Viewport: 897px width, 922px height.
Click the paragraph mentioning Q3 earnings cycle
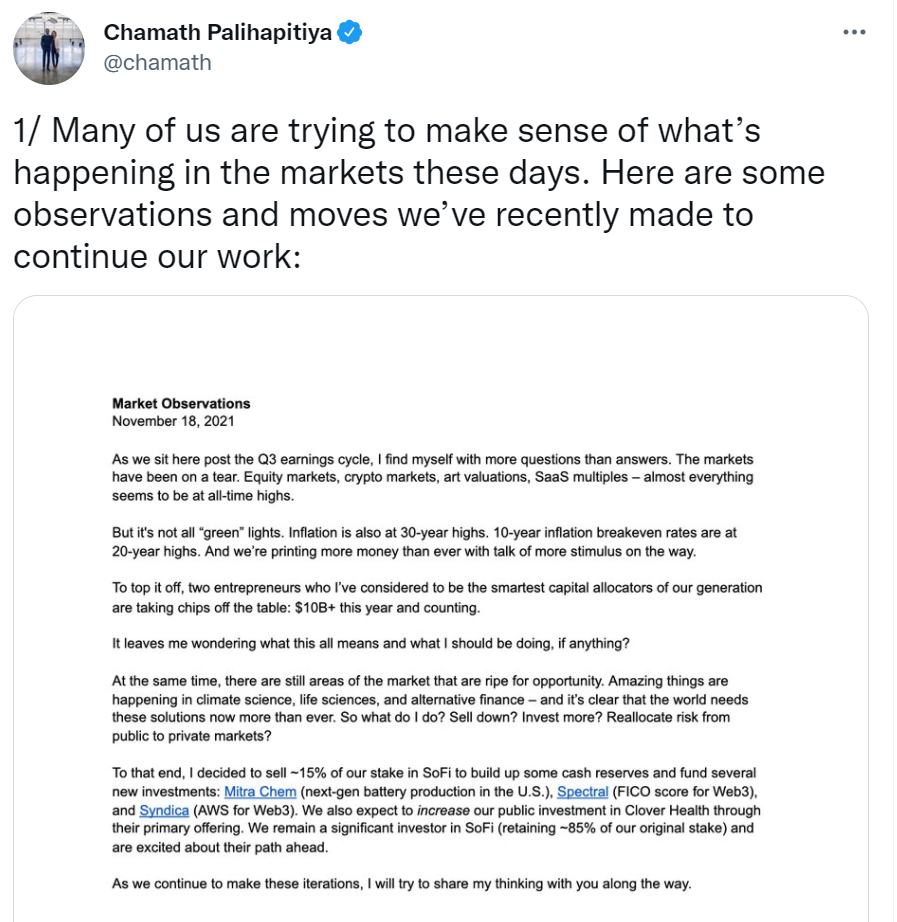tap(432, 477)
